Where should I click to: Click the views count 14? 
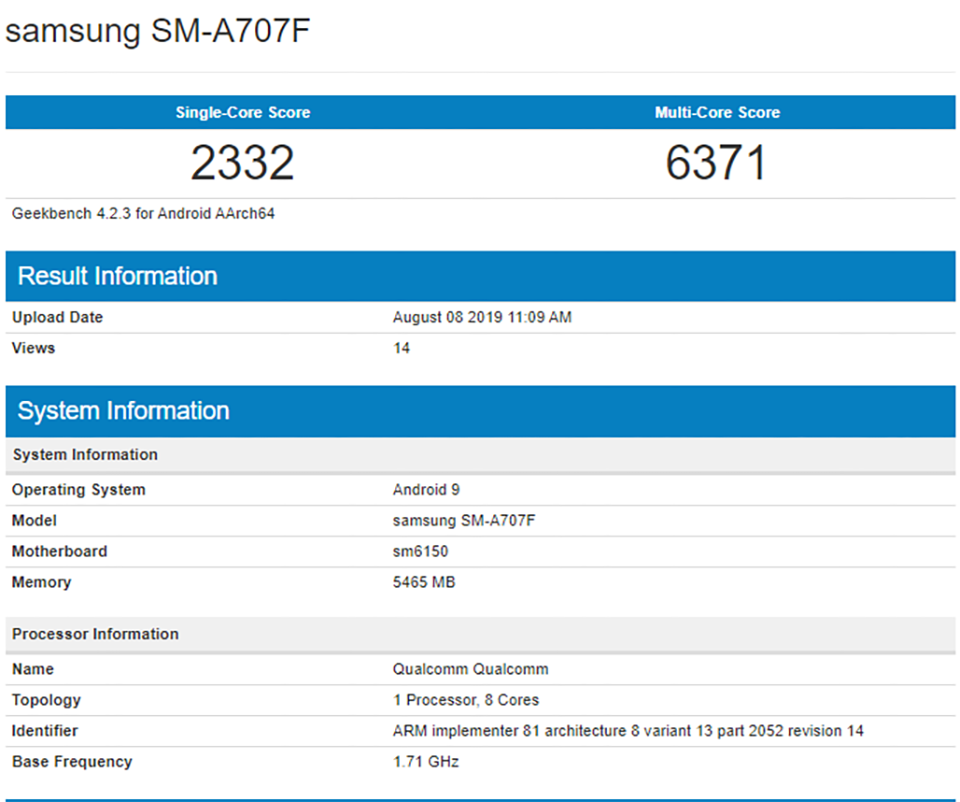tap(402, 348)
